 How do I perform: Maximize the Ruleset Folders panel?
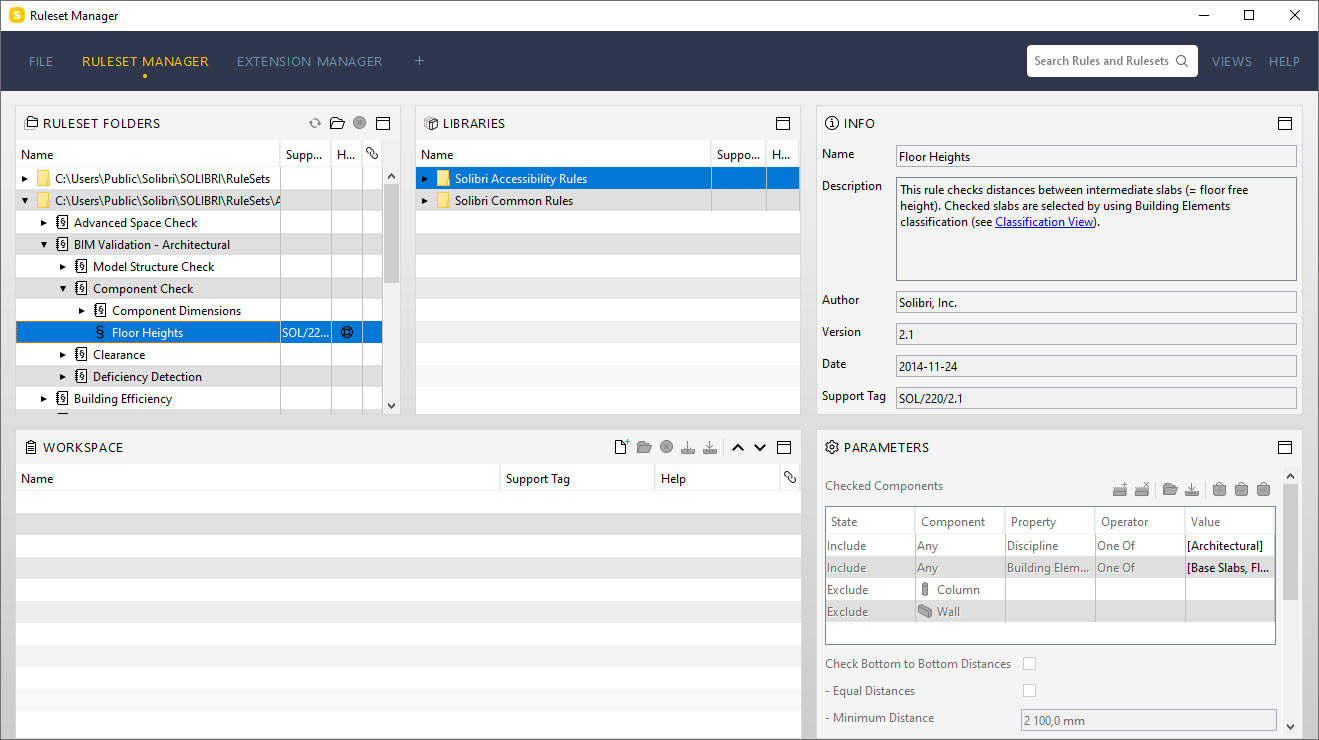(382, 123)
